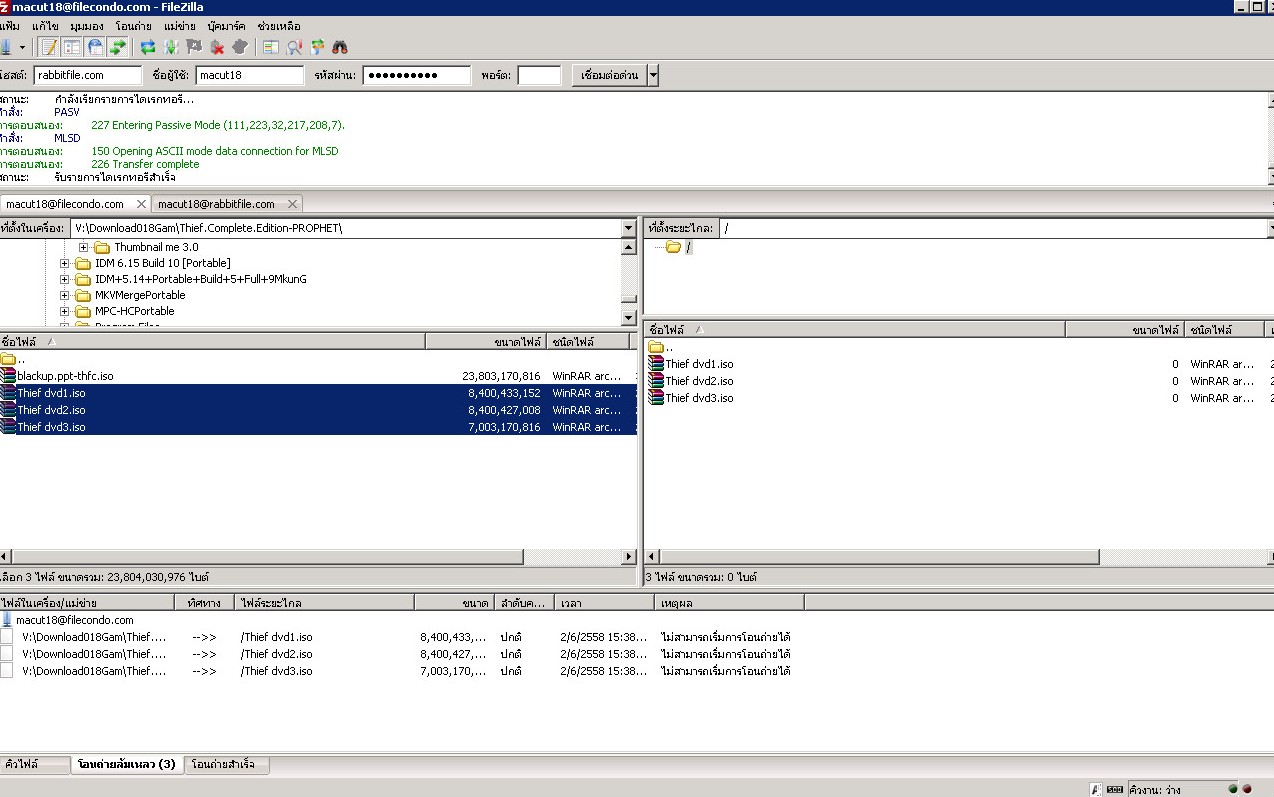Reconnect to the last server icon
Image resolution: width=1274 pixels, height=797 pixels.
(240, 47)
